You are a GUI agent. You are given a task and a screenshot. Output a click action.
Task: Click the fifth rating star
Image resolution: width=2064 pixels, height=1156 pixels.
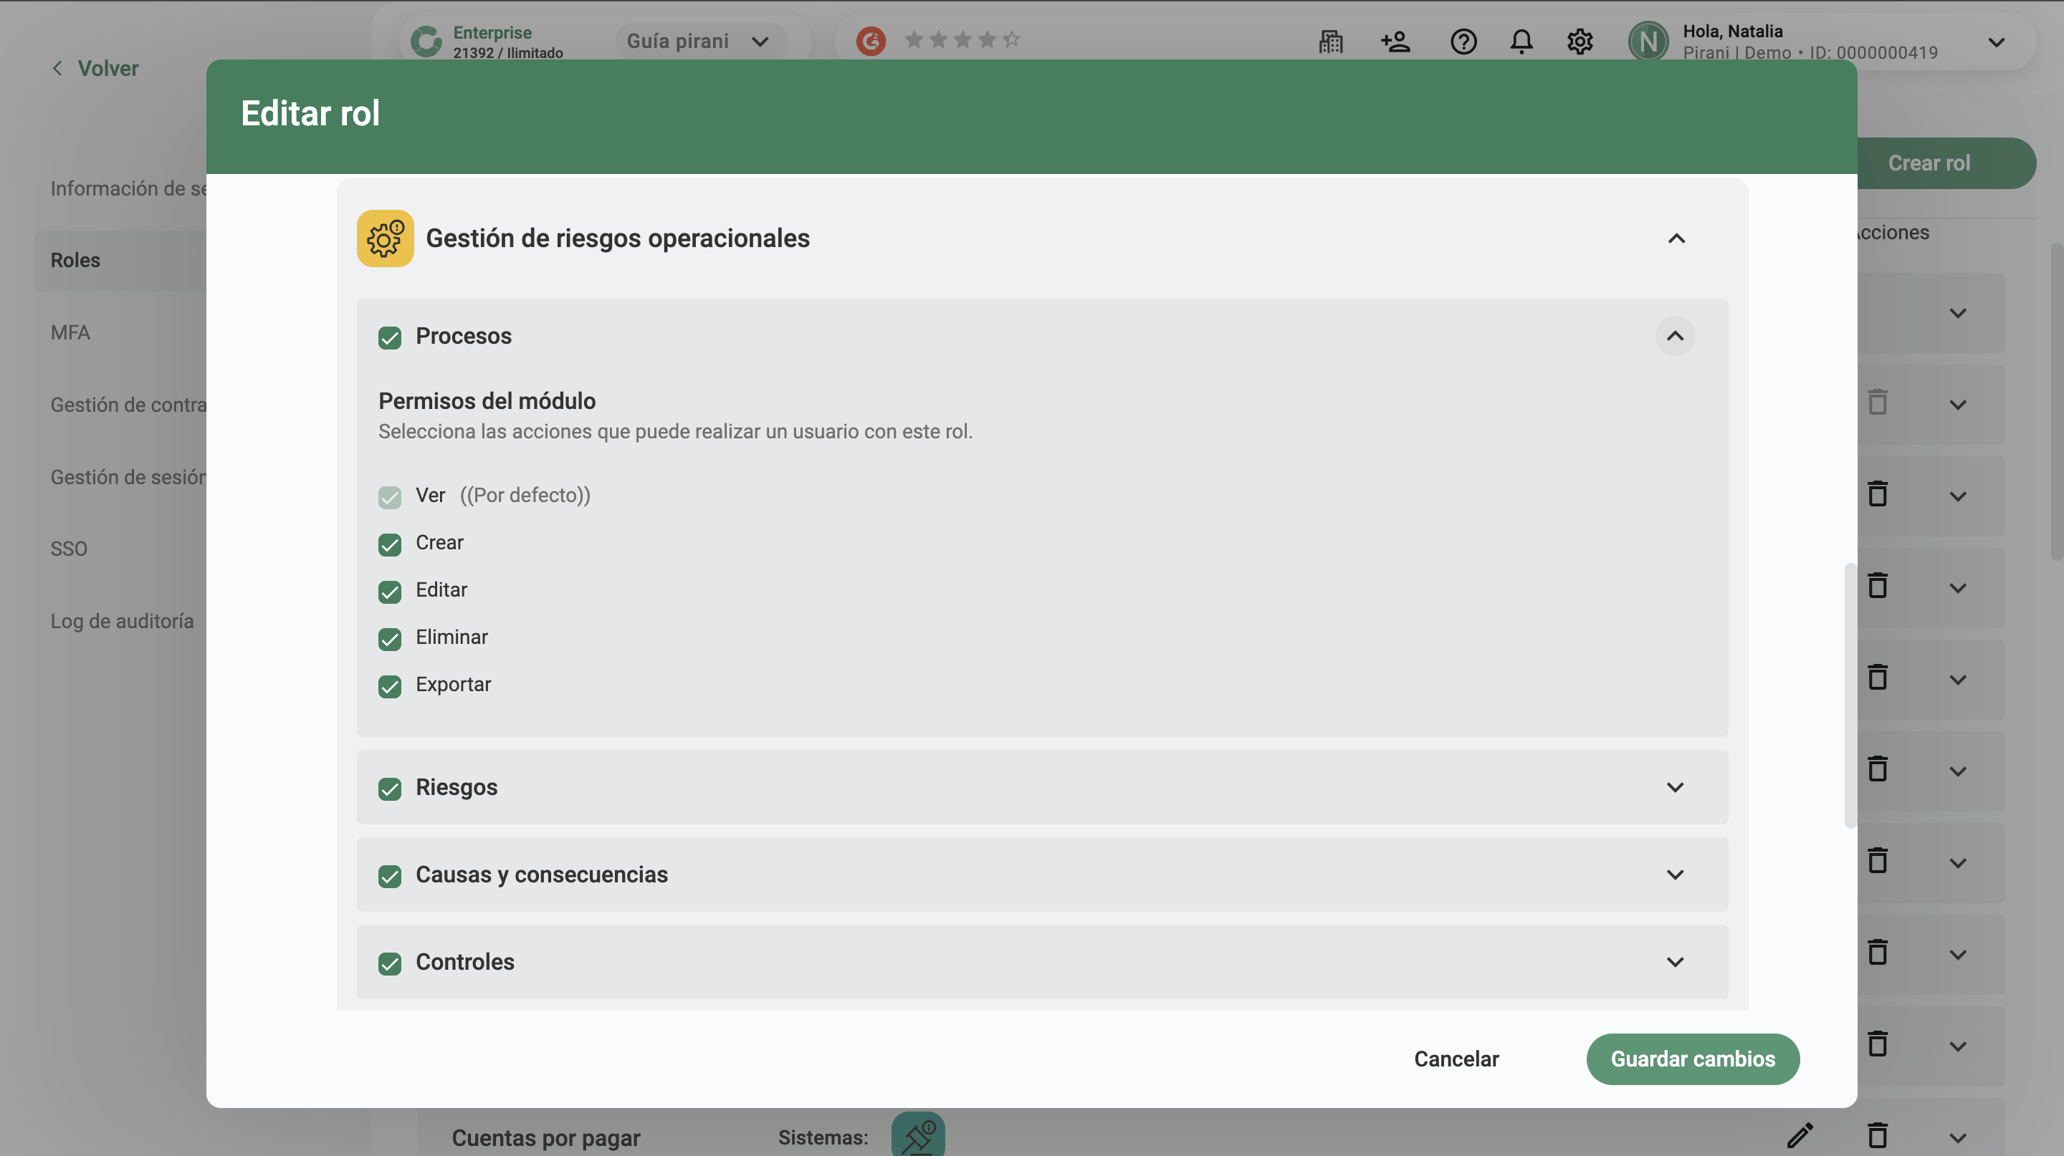click(1011, 39)
